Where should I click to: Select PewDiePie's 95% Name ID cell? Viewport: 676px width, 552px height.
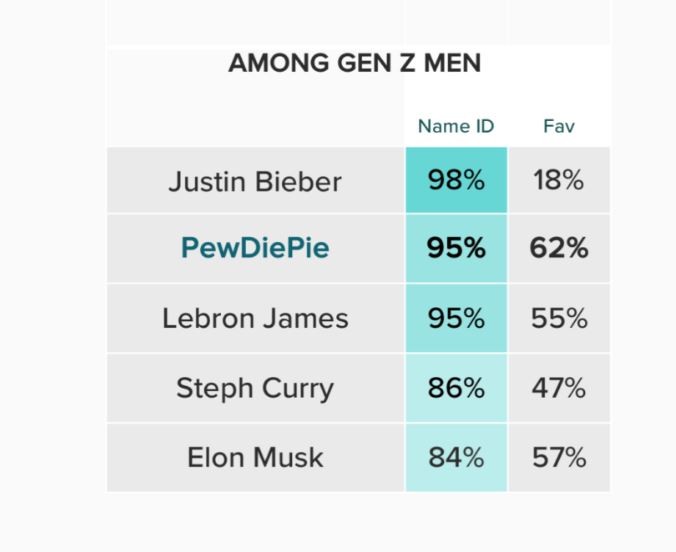click(x=456, y=248)
